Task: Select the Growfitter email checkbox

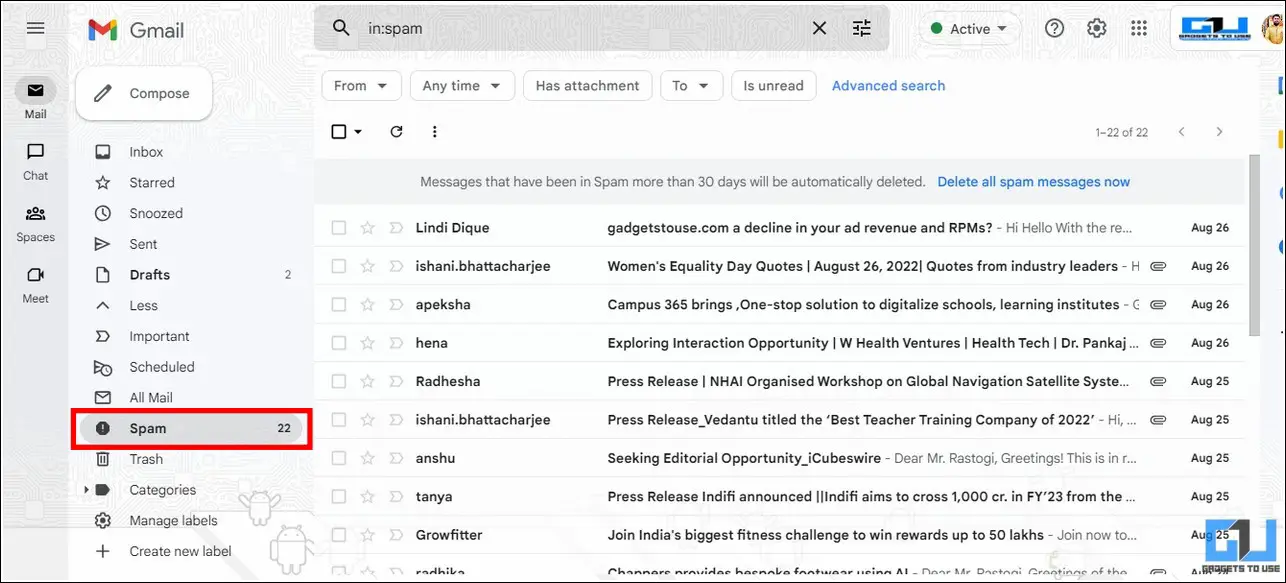Action: pos(339,535)
